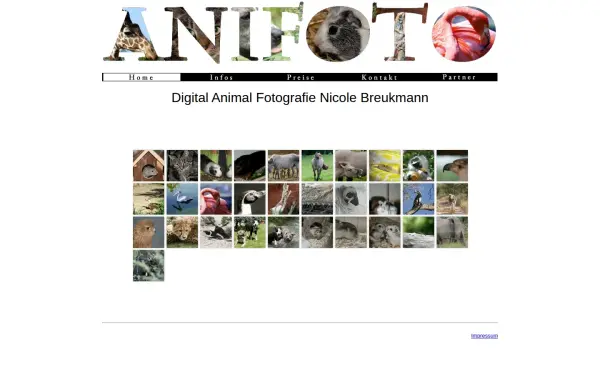
Task: Open the pink flamingo thumbnail
Action: 216,199
